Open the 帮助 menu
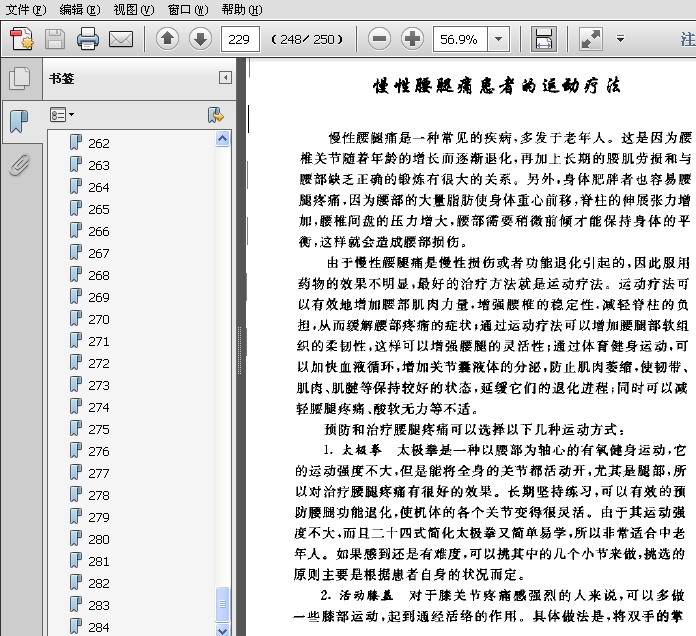 (242, 9)
